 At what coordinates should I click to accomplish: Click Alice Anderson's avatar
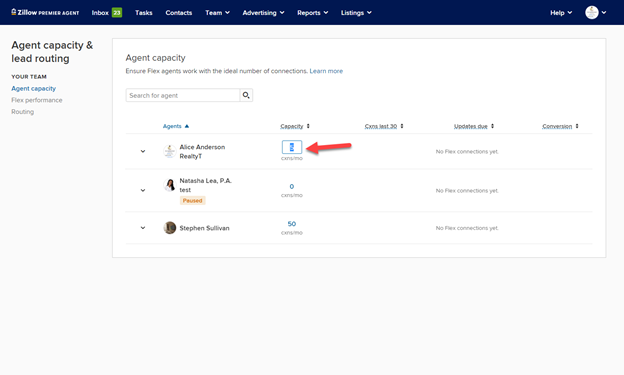170,151
